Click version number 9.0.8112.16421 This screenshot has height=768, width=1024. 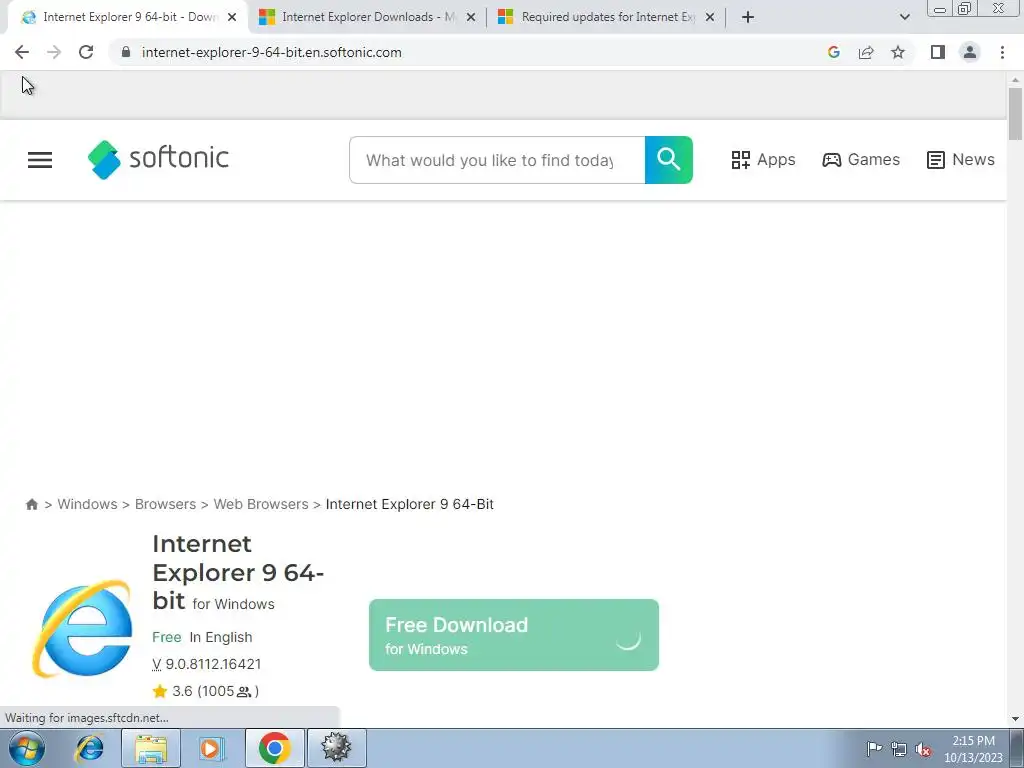213,664
